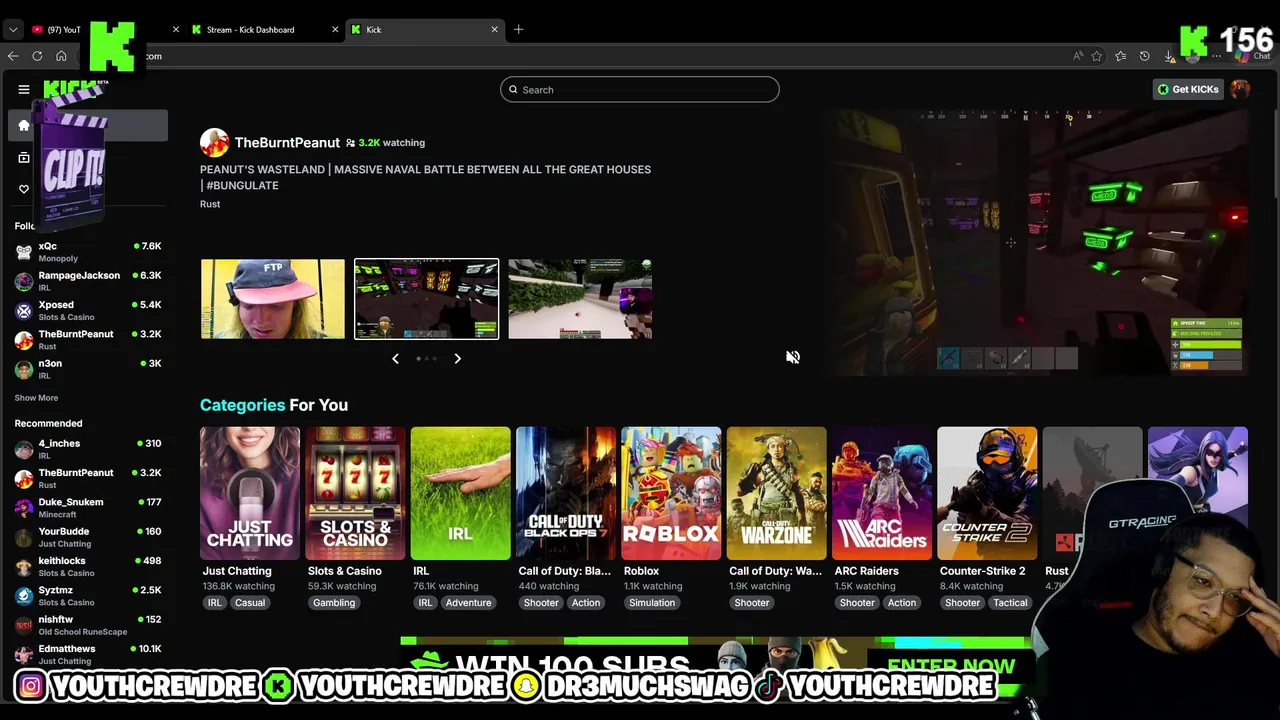The height and width of the screenshot is (720, 1280).
Task: Click the Categories For You heading
Action: [x=274, y=405]
